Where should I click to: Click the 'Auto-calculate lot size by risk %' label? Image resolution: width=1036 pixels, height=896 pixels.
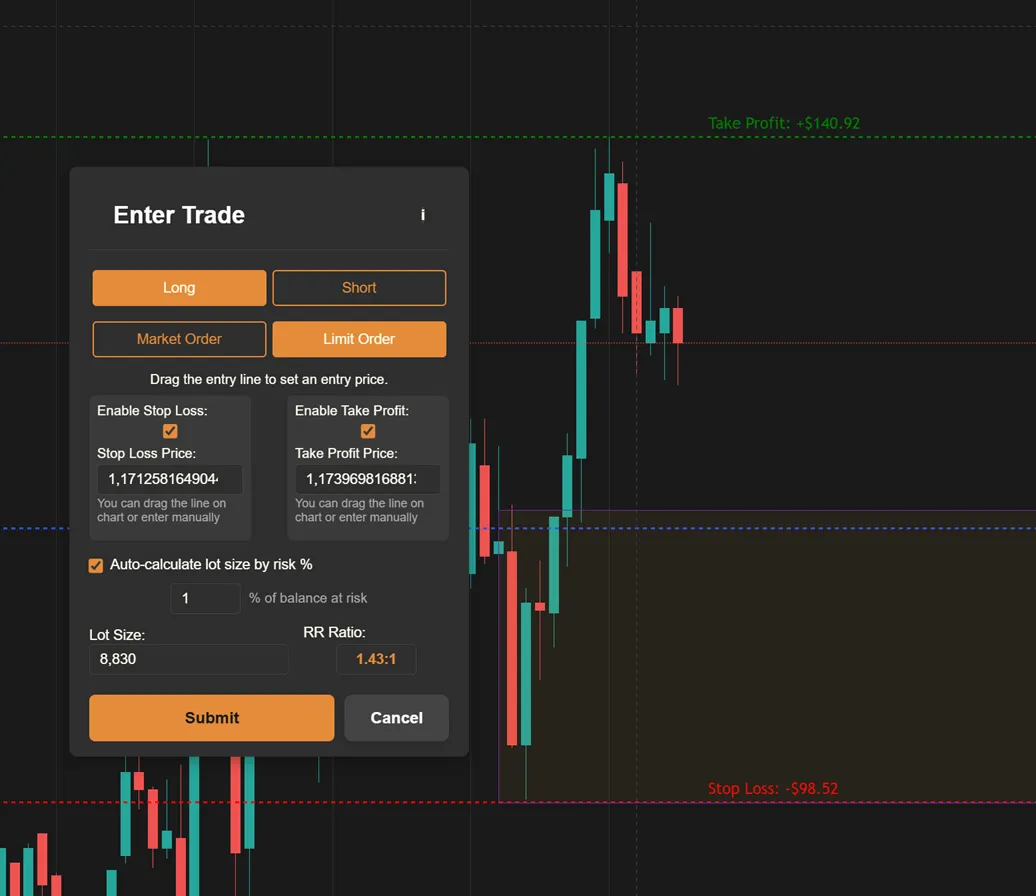(211, 565)
